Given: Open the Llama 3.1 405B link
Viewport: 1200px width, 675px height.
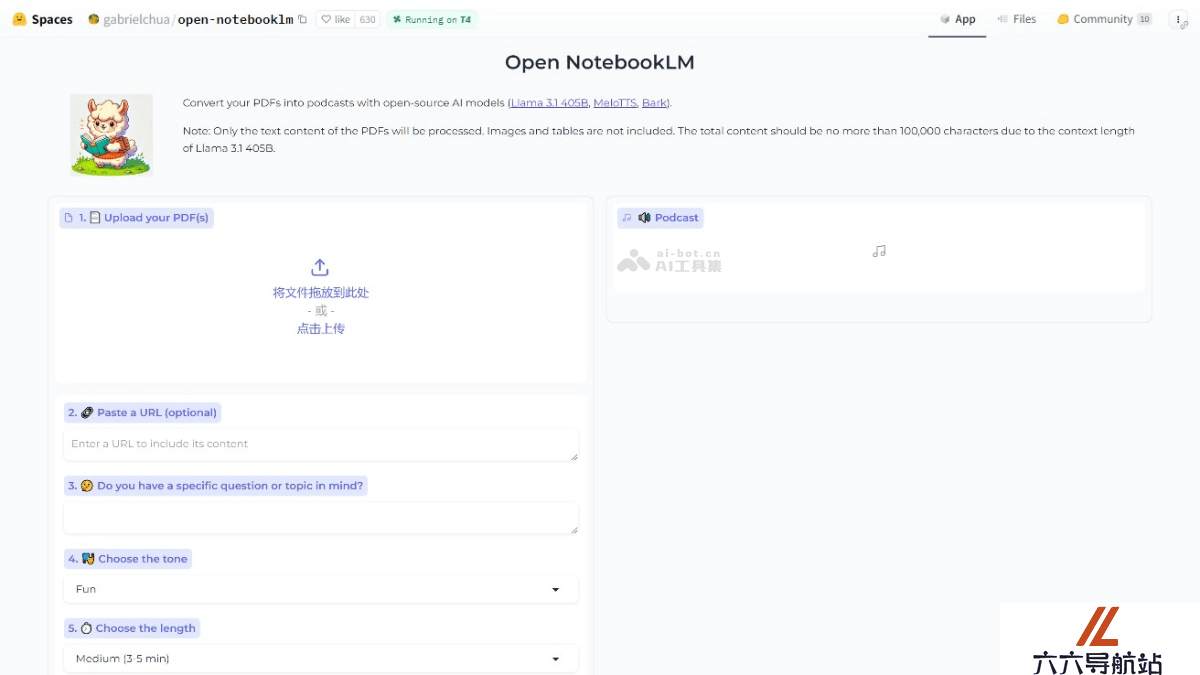Looking at the screenshot, I should (x=549, y=103).
